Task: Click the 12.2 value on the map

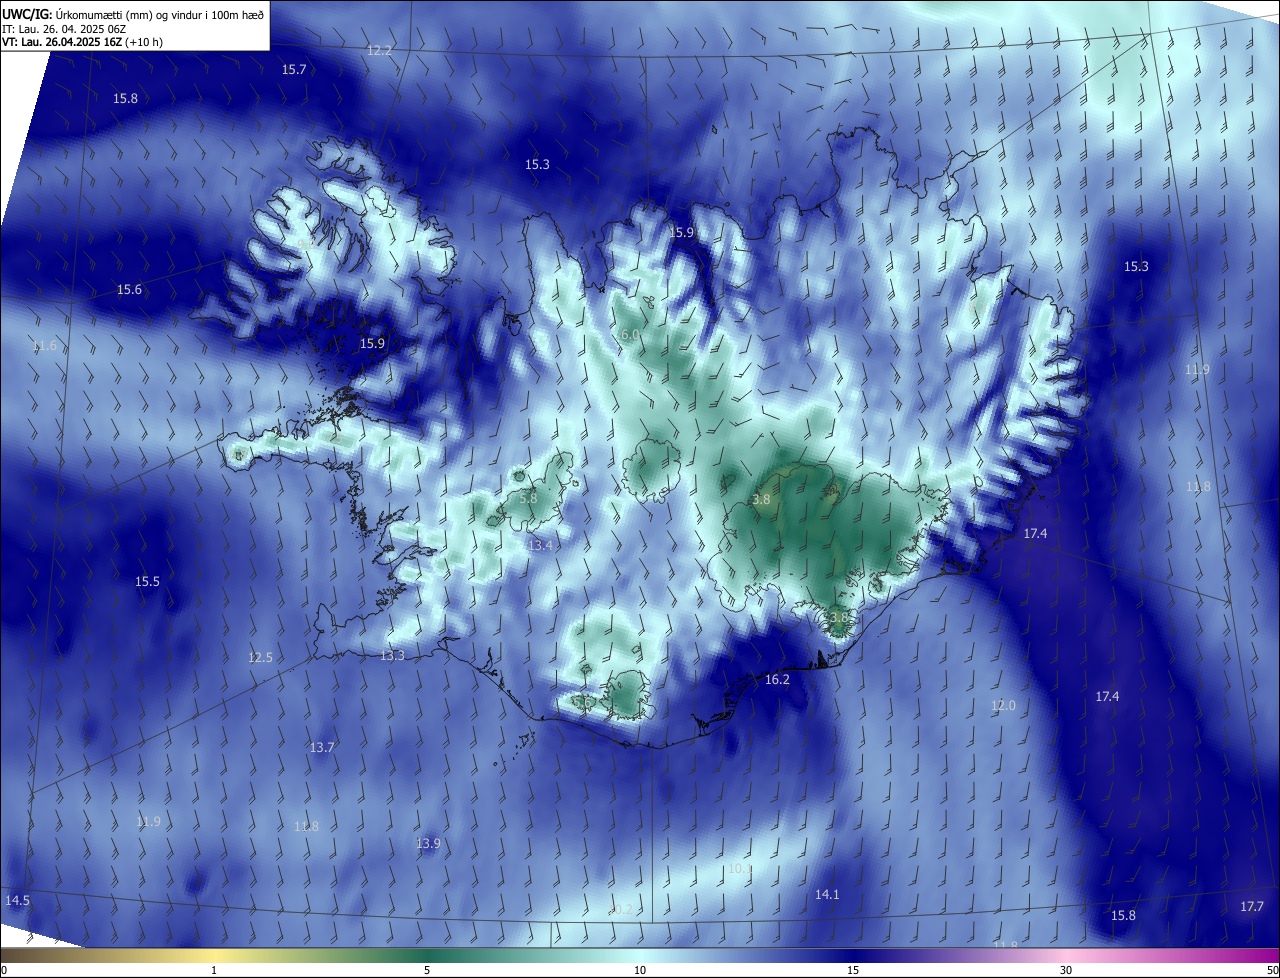Action: click(x=380, y=50)
